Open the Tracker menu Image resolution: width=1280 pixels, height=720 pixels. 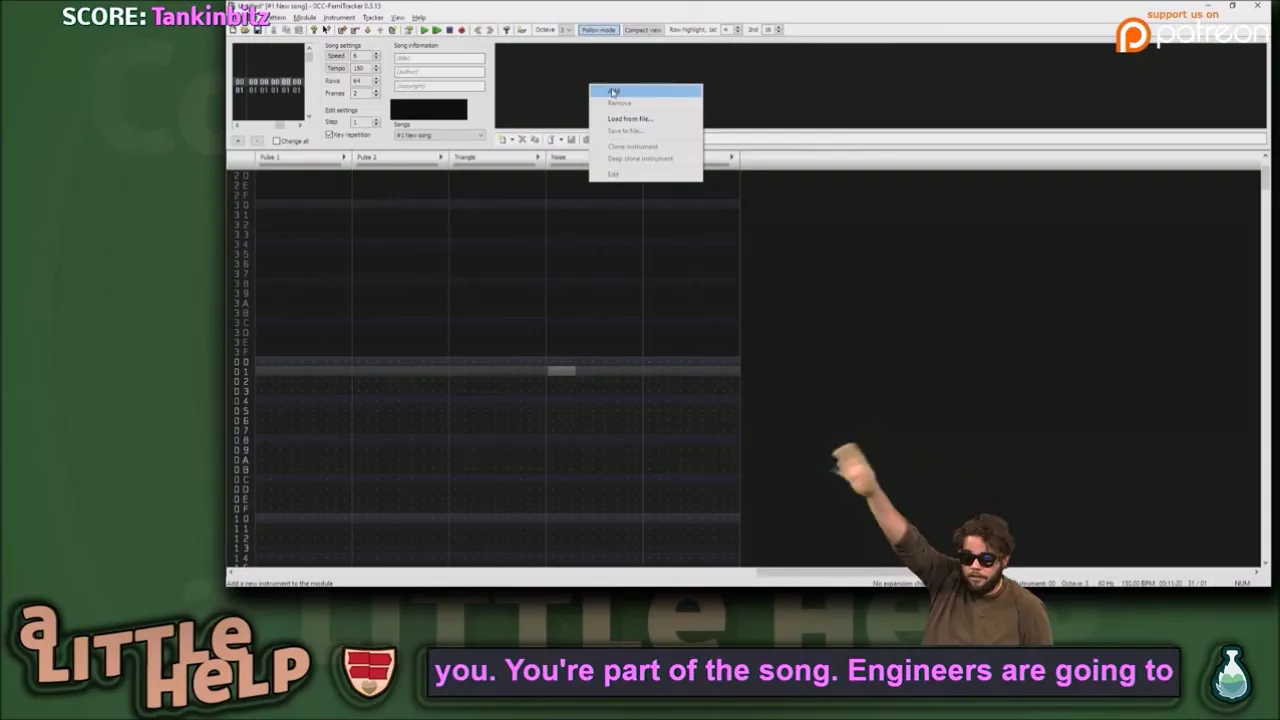pyautogui.click(x=373, y=17)
